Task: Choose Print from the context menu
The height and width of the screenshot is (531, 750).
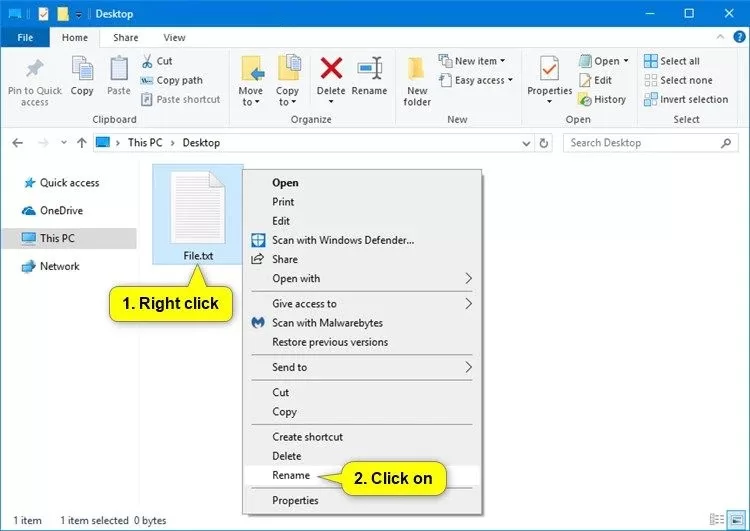Action: (x=362, y=202)
